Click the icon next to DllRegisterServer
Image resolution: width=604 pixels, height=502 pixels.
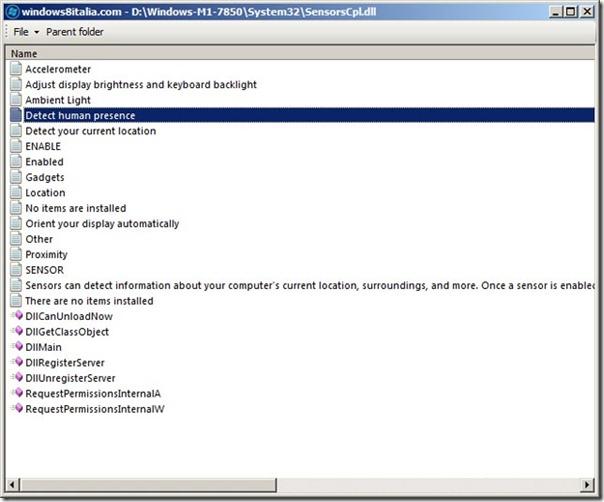[x=16, y=362]
